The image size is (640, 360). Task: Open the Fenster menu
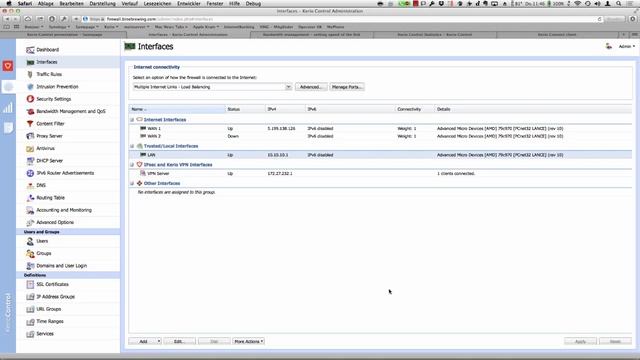[x=215, y=4]
